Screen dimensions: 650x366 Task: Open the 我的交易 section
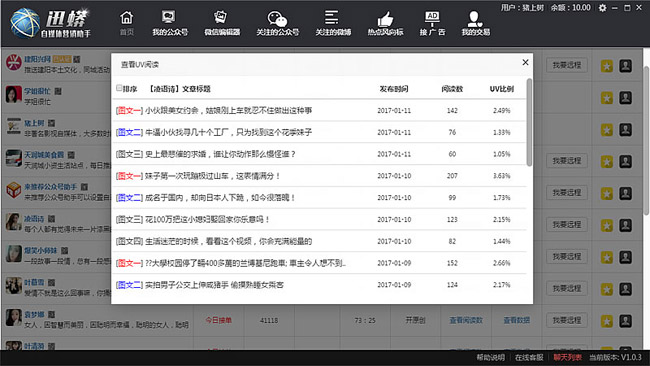pyautogui.click(x=475, y=23)
